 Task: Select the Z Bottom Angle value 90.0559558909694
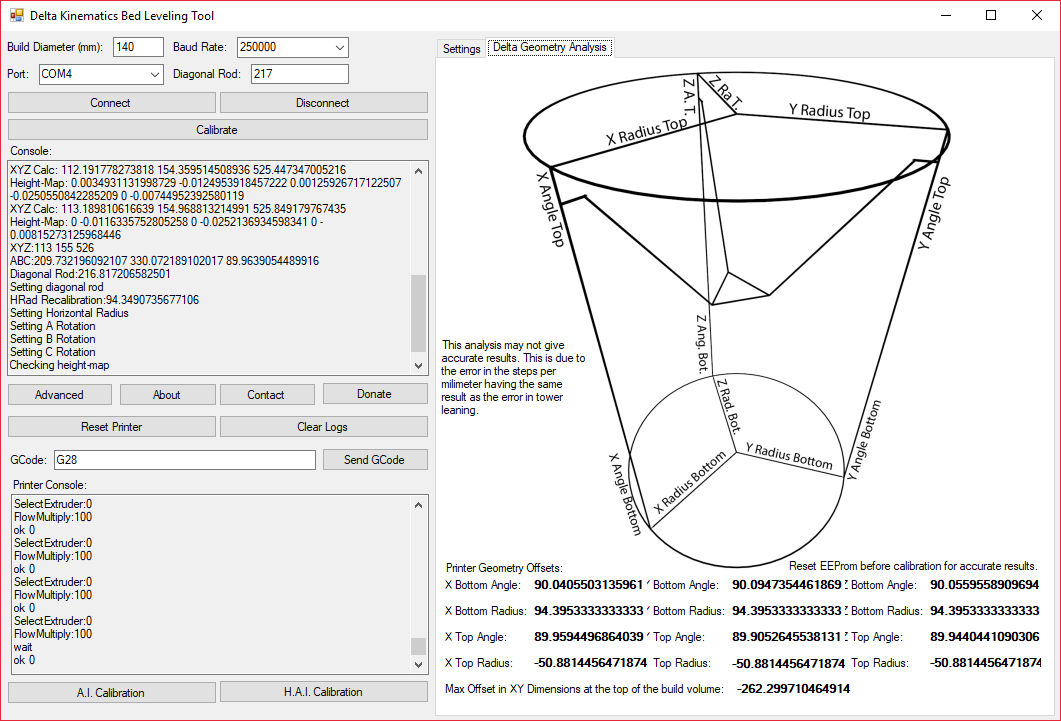985,584
